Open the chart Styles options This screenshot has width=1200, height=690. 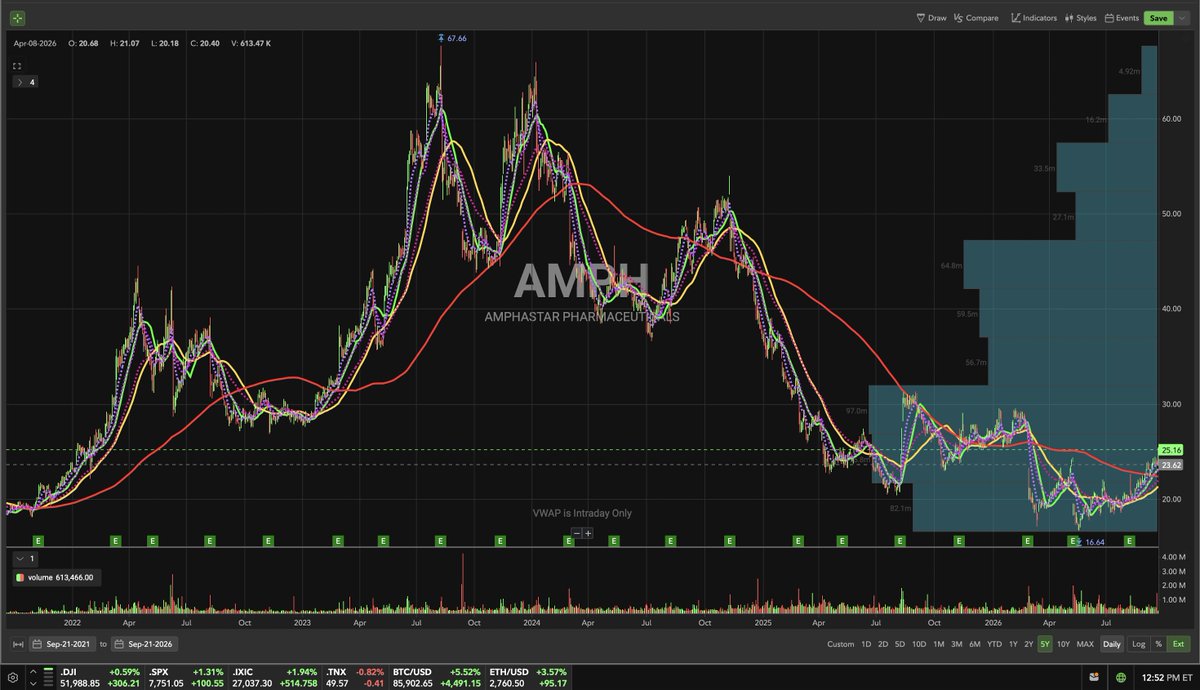[x=1081, y=18]
